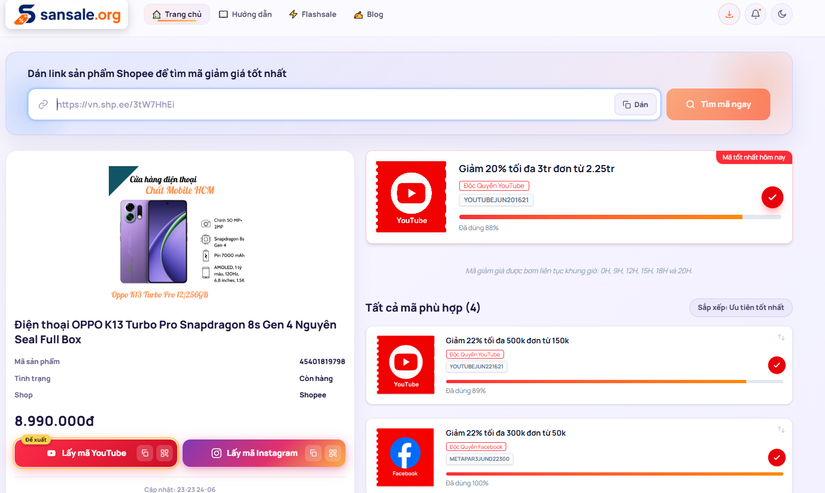
Task: Click the OPPO K13 Turbo Pro product title
Action: click(175, 332)
